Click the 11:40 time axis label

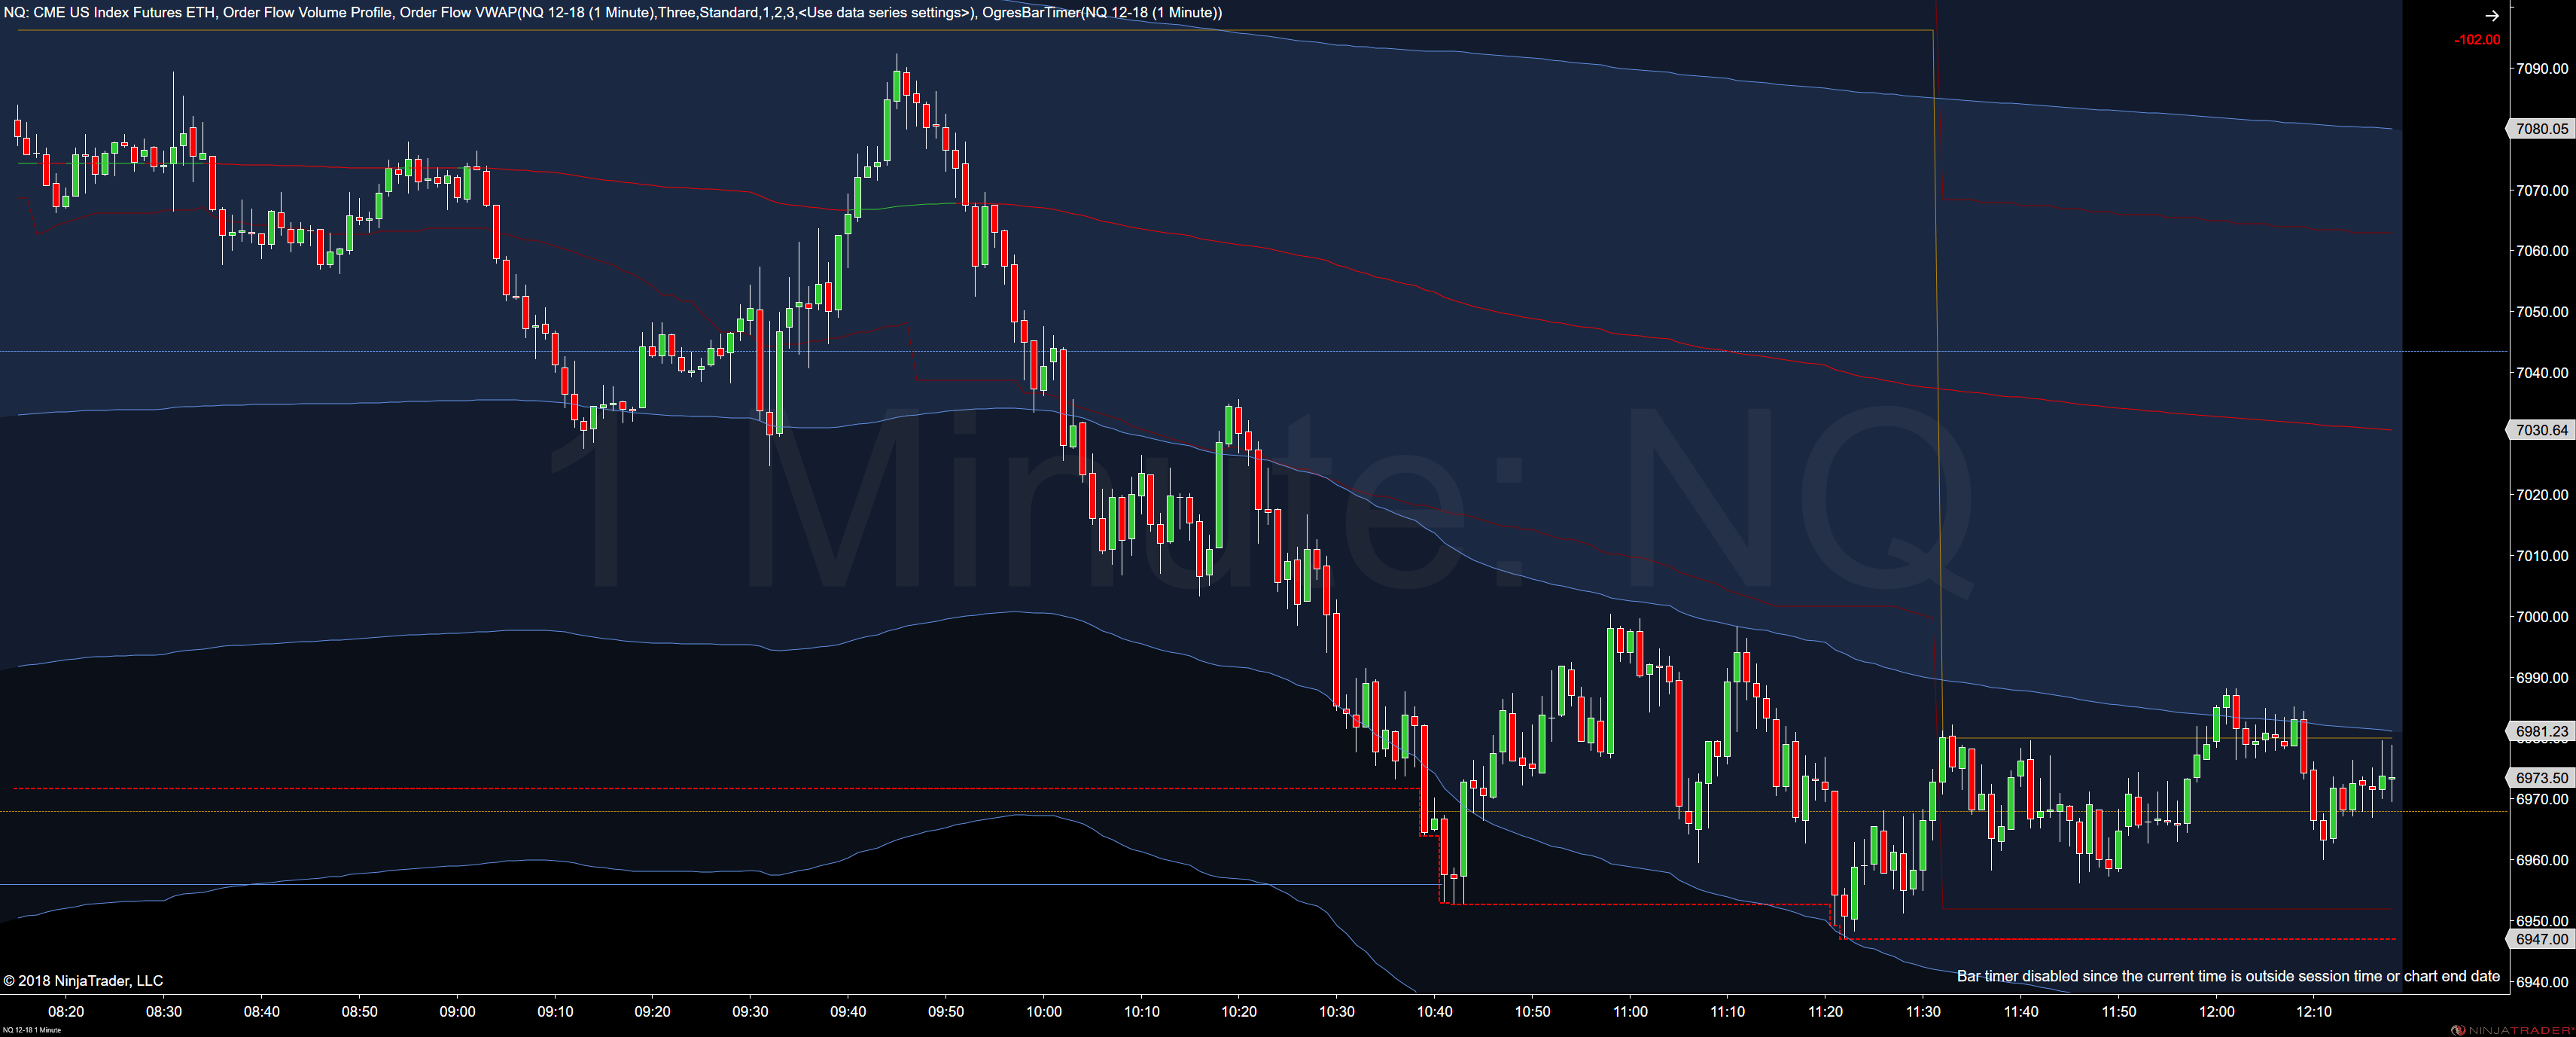point(2021,1011)
